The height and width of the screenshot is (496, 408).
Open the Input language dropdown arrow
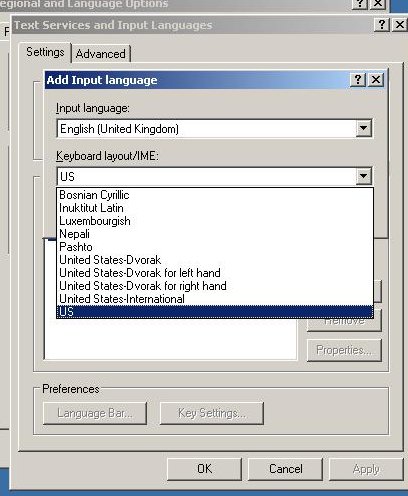coord(363,128)
